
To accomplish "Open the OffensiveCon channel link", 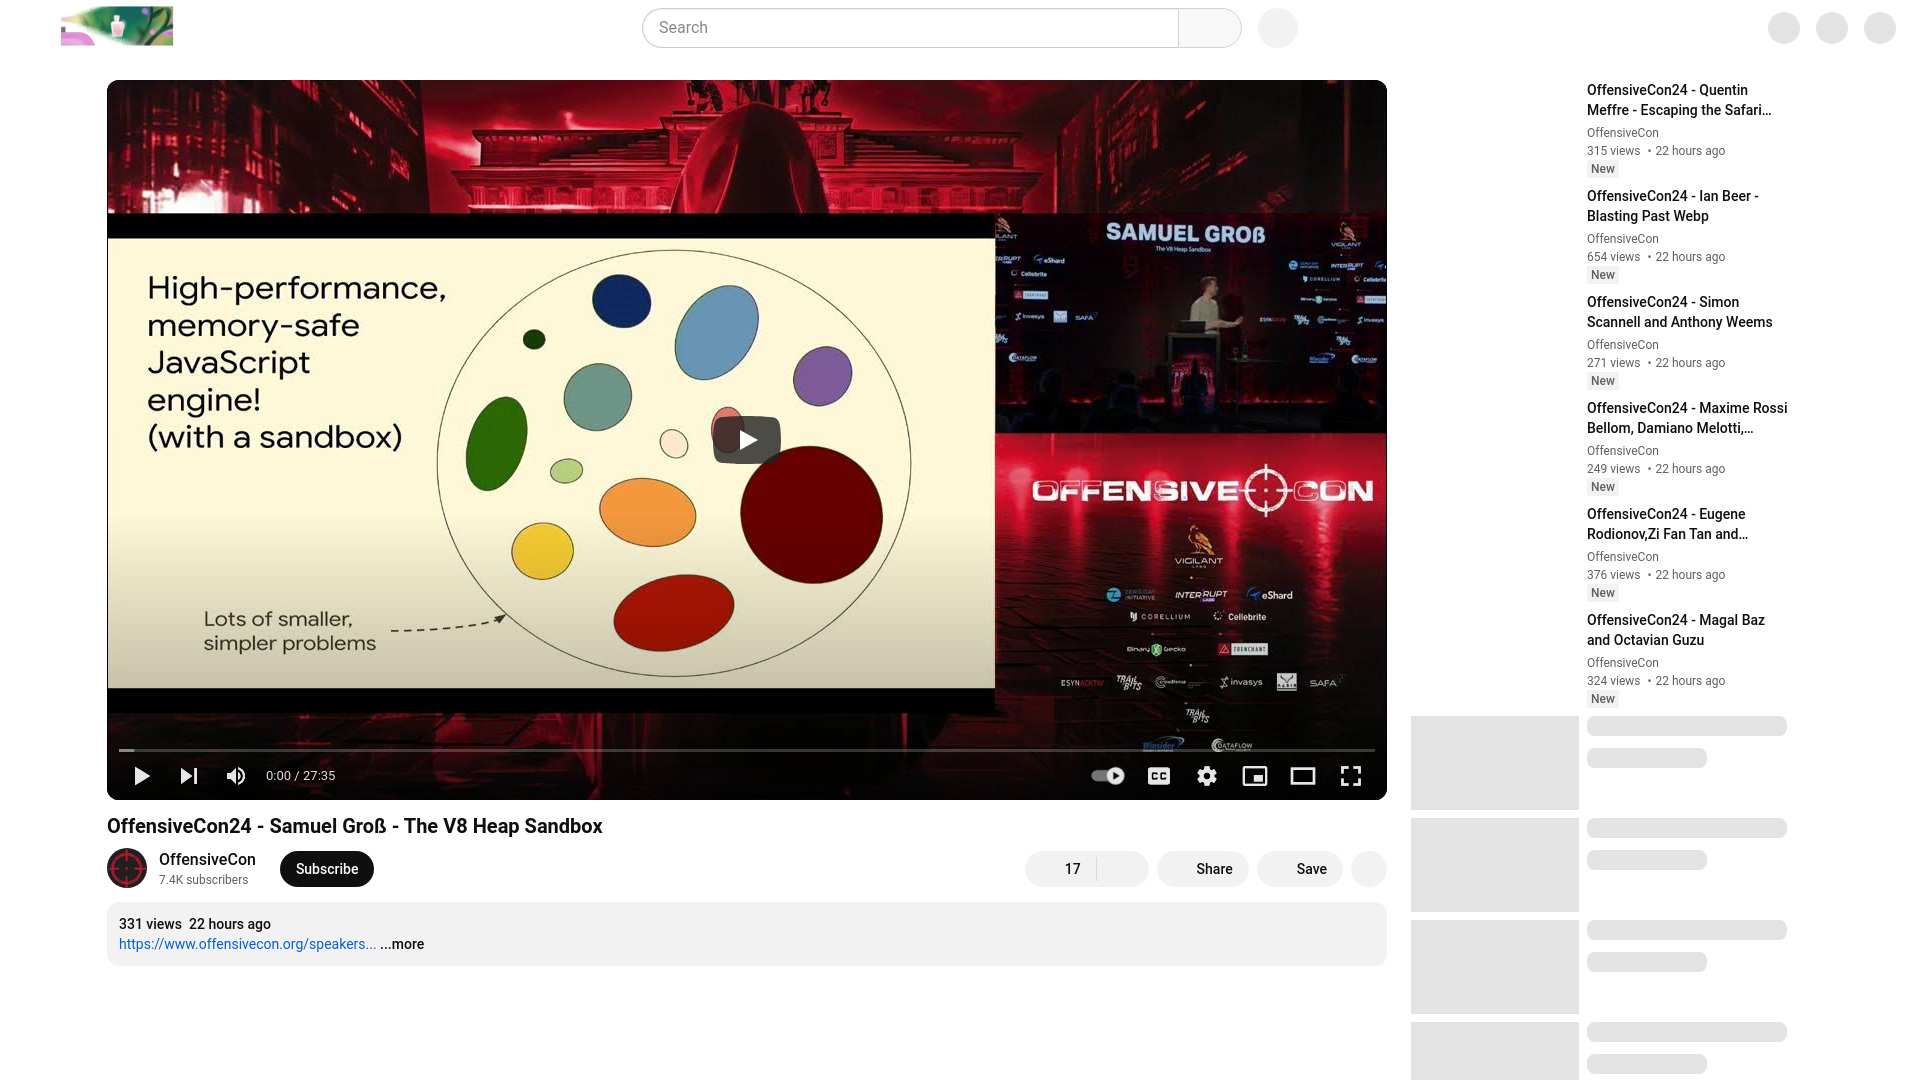I will 207,858.
